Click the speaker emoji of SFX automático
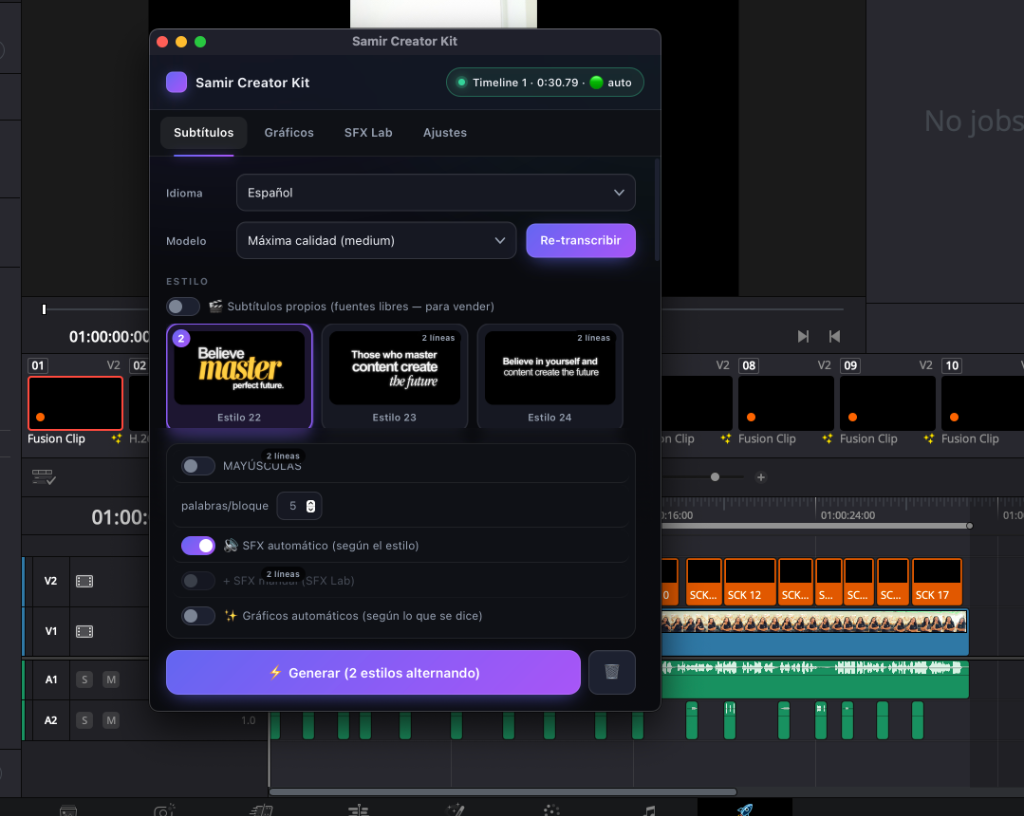The height and width of the screenshot is (816, 1024). click(x=231, y=545)
